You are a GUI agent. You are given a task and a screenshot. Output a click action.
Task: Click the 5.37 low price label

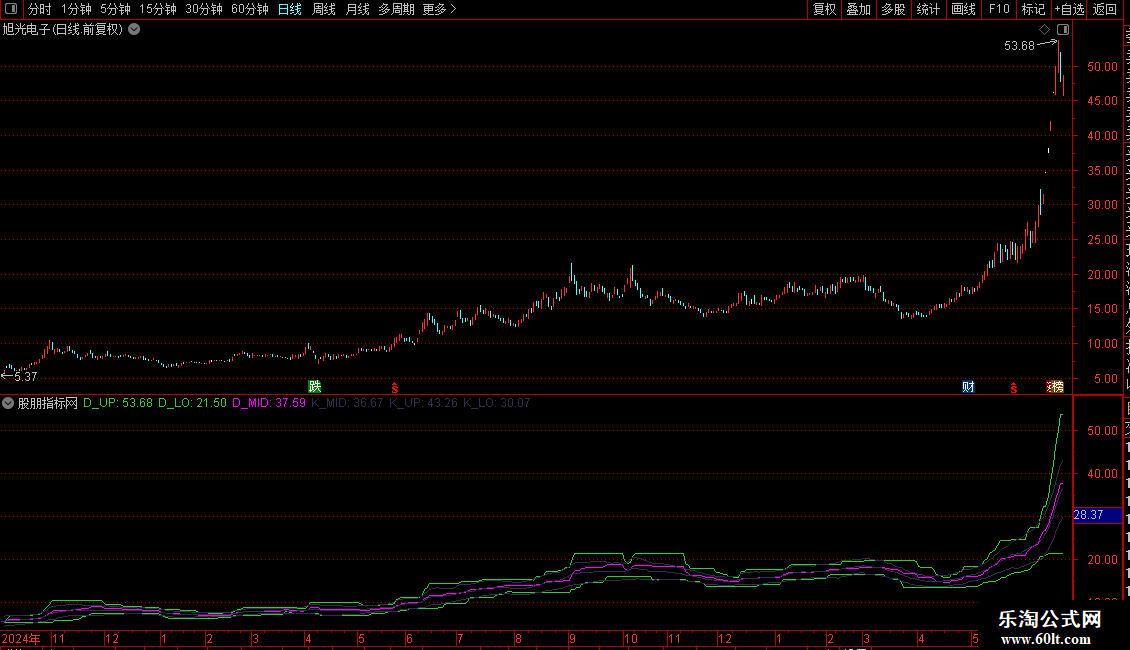[25, 377]
